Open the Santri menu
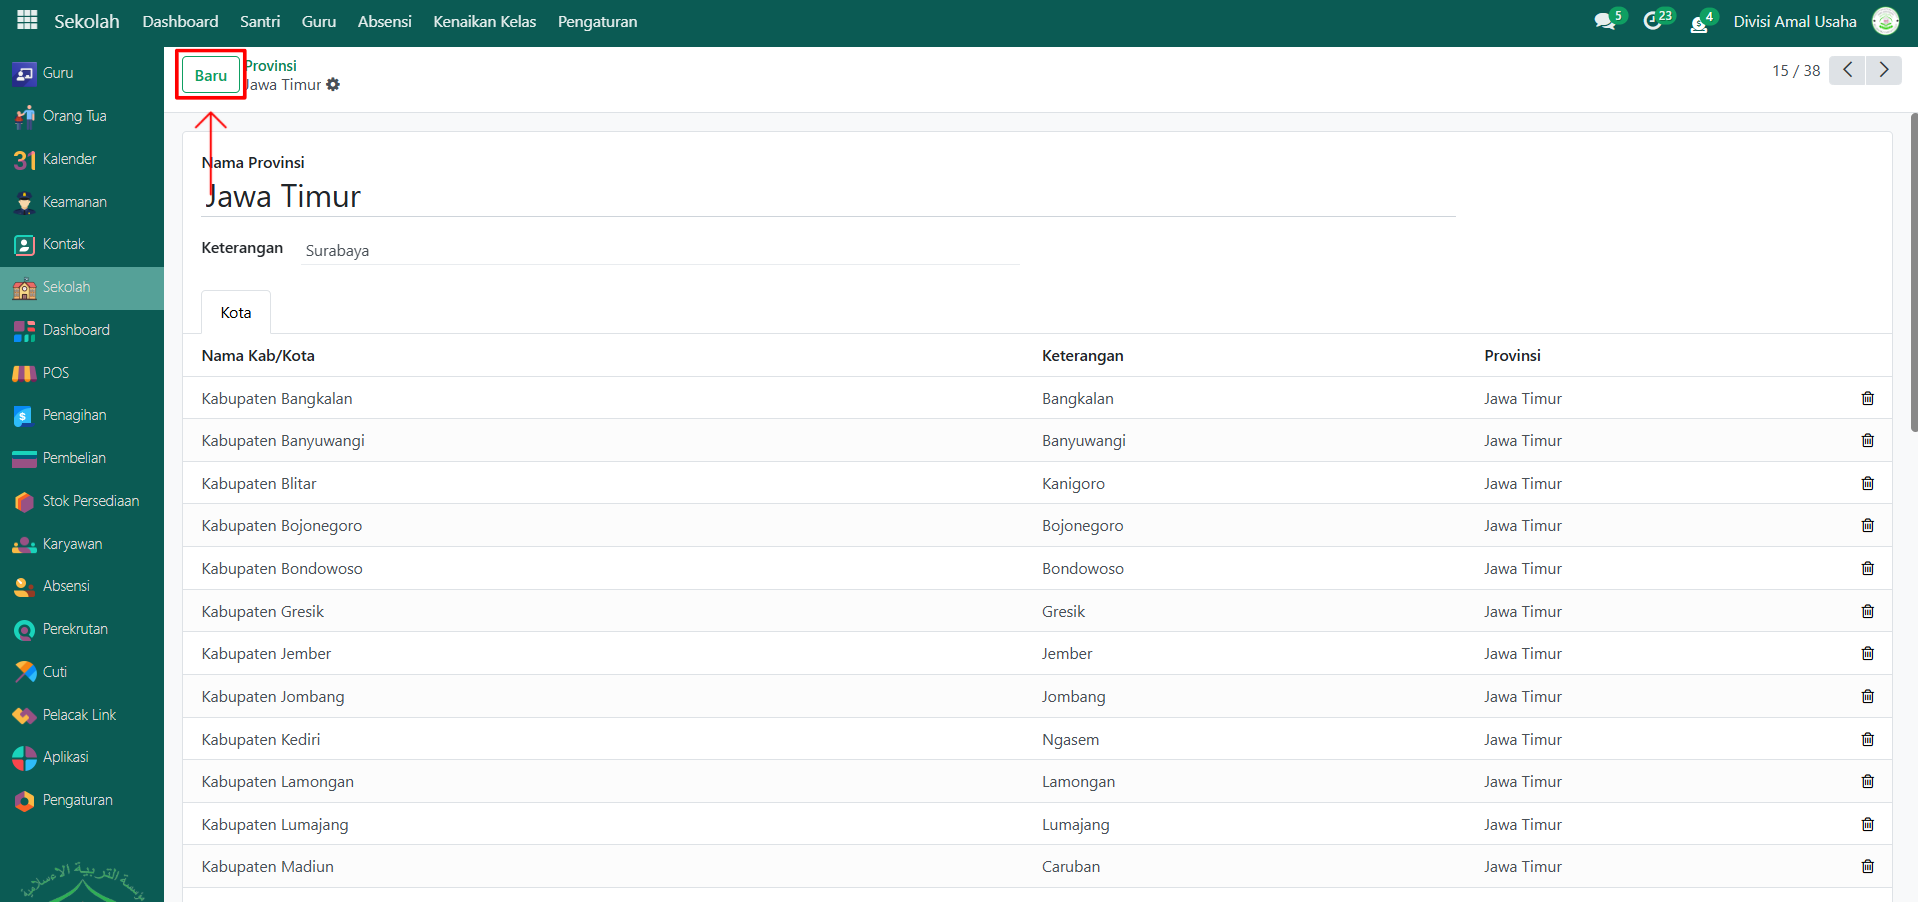The width and height of the screenshot is (1918, 902). (x=260, y=21)
